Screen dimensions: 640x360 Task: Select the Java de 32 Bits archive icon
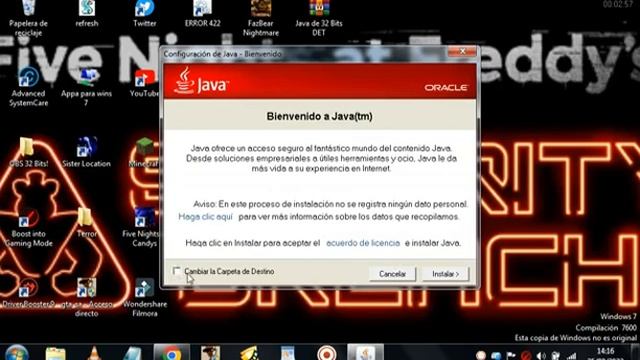pos(319,18)
